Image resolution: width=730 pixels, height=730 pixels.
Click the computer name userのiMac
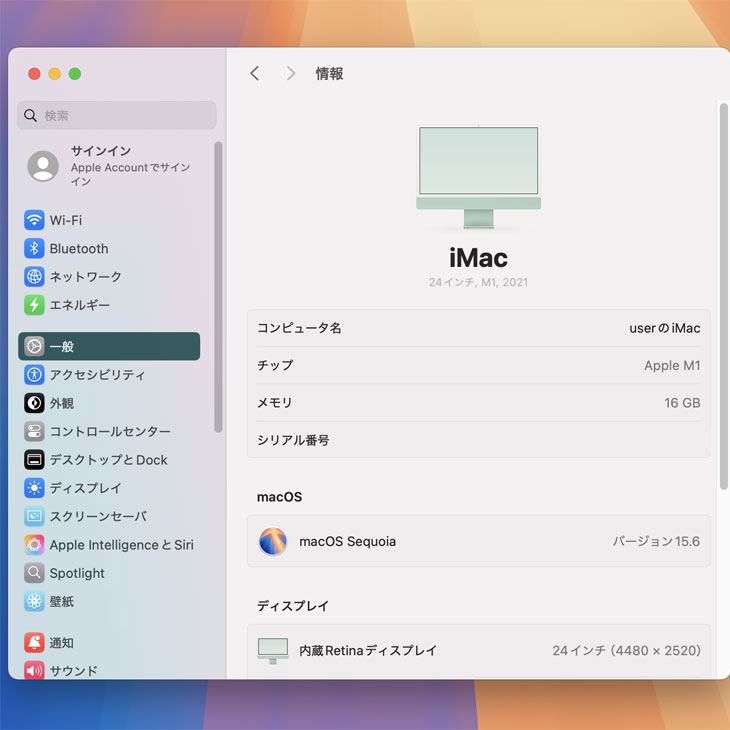[x=664, y=328]
